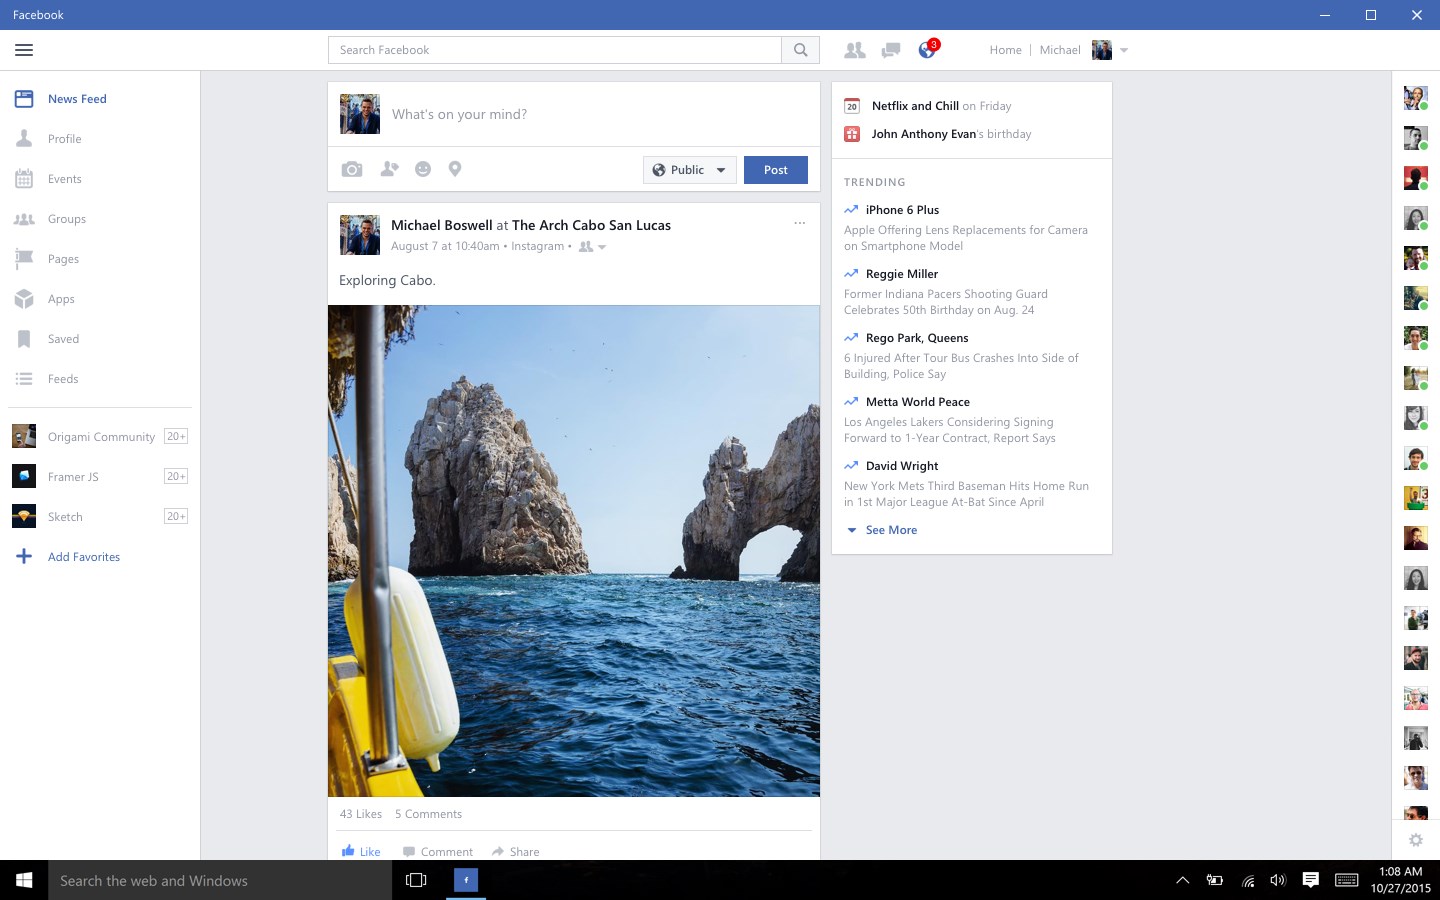This screenshot has width=1440, height=900.
Task: Open volume control in system tray
Action: 1277,880
